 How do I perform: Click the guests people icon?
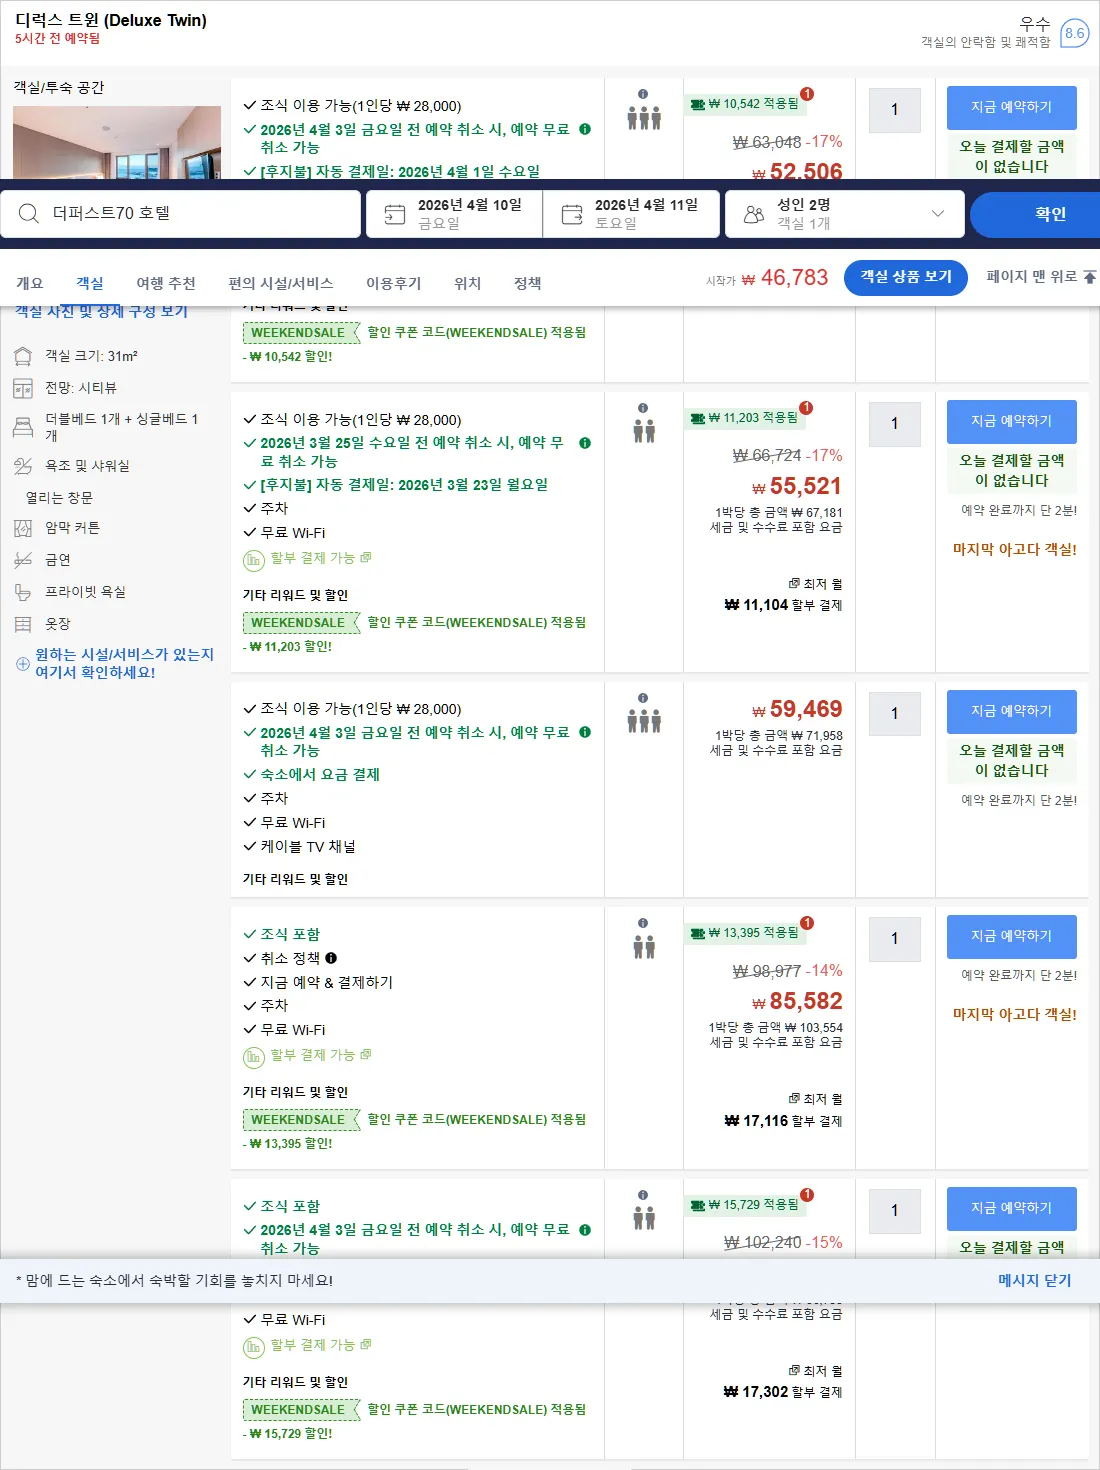754,214
